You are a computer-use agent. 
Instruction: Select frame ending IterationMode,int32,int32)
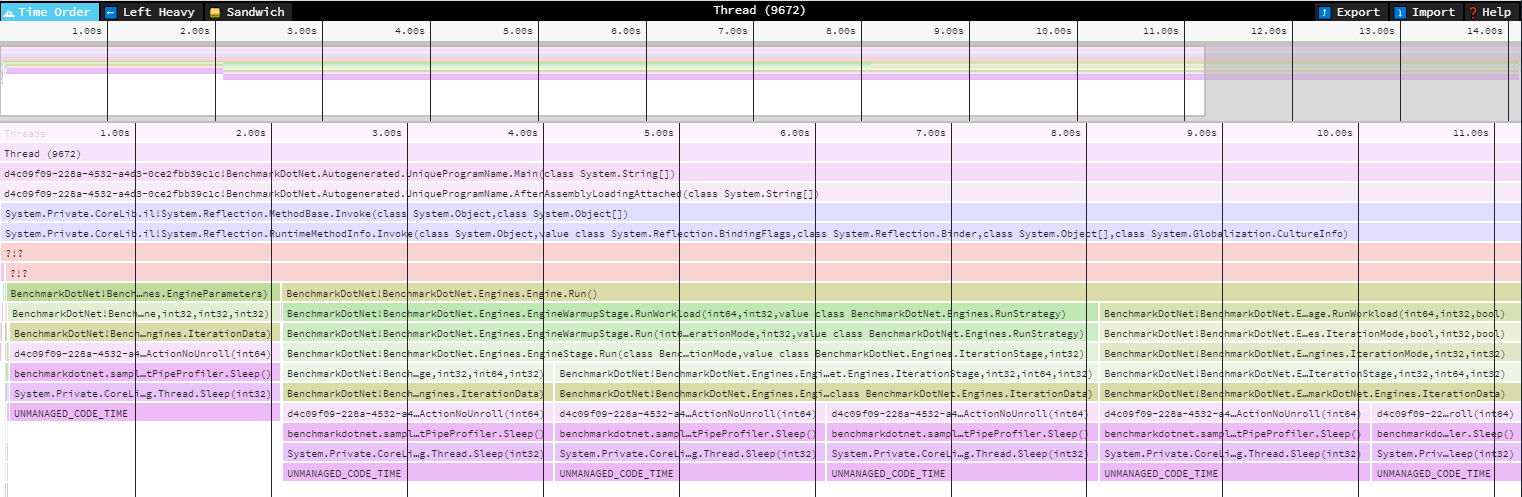pos(1311,353)
